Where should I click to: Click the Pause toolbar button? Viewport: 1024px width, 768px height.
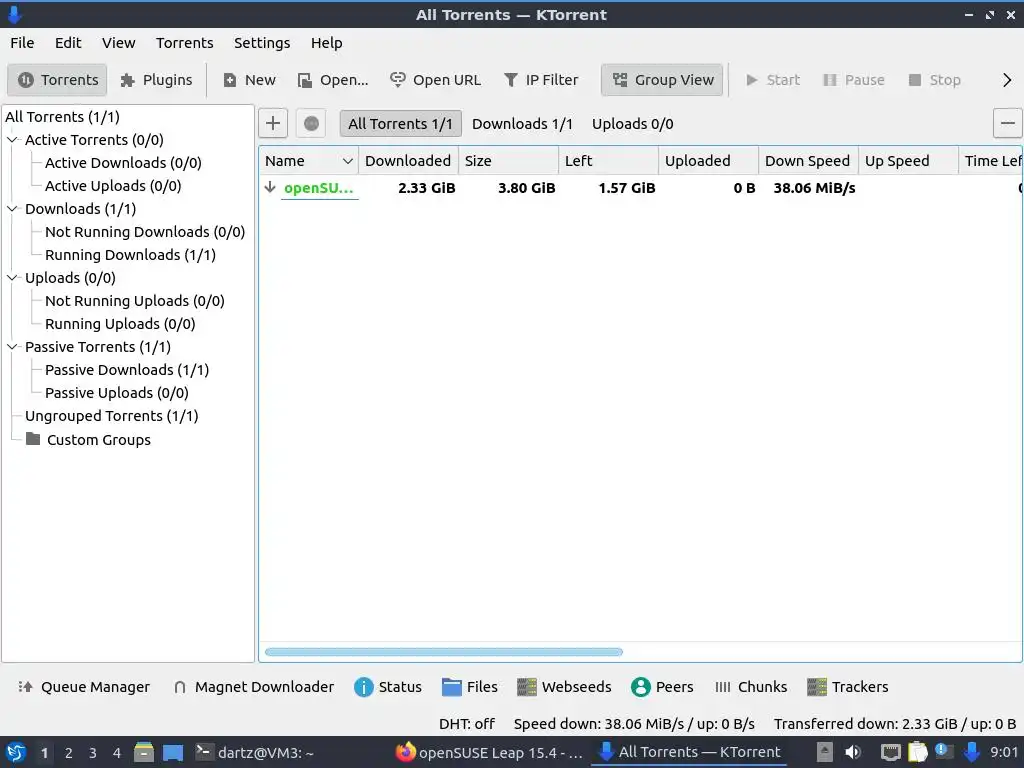coord(854,80)
